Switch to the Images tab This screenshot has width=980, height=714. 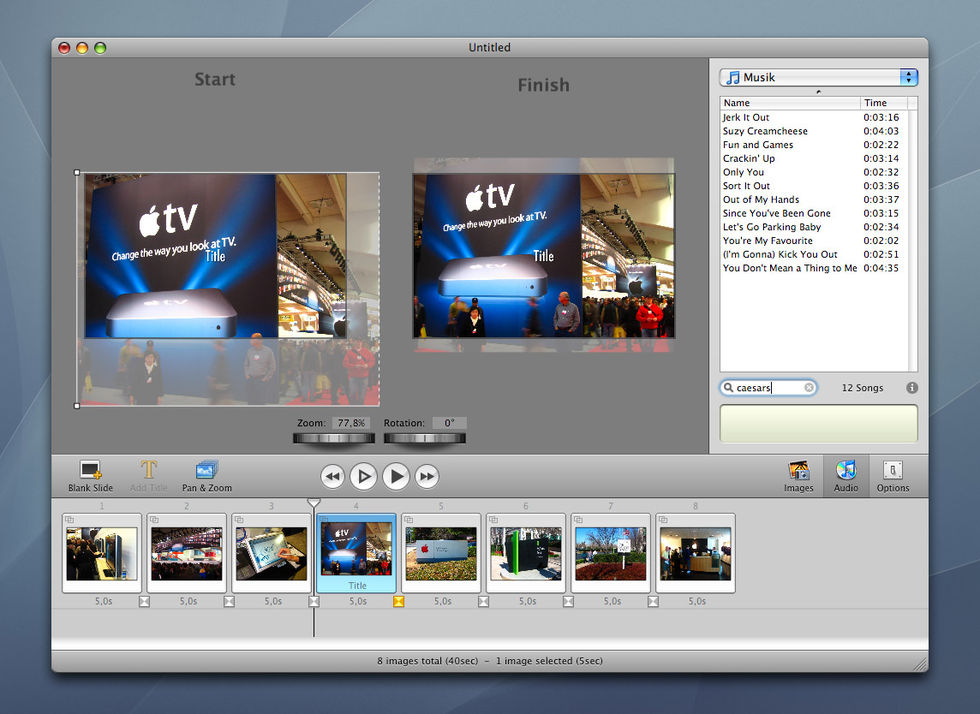tap(798, 476)
